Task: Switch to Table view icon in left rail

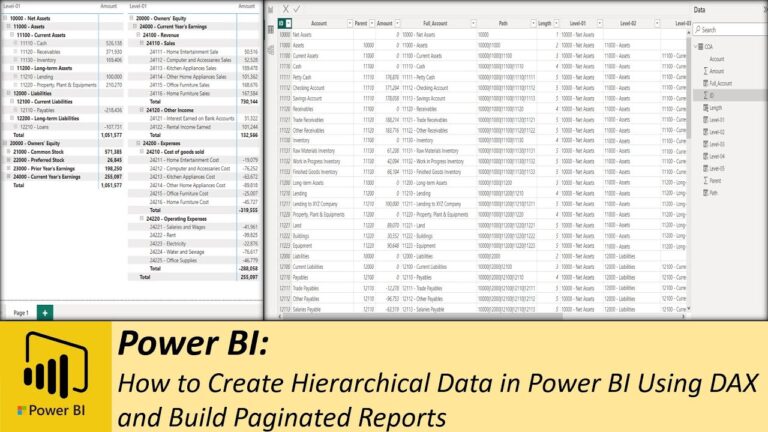Action: pyautogui.click(x=270, y=29)
